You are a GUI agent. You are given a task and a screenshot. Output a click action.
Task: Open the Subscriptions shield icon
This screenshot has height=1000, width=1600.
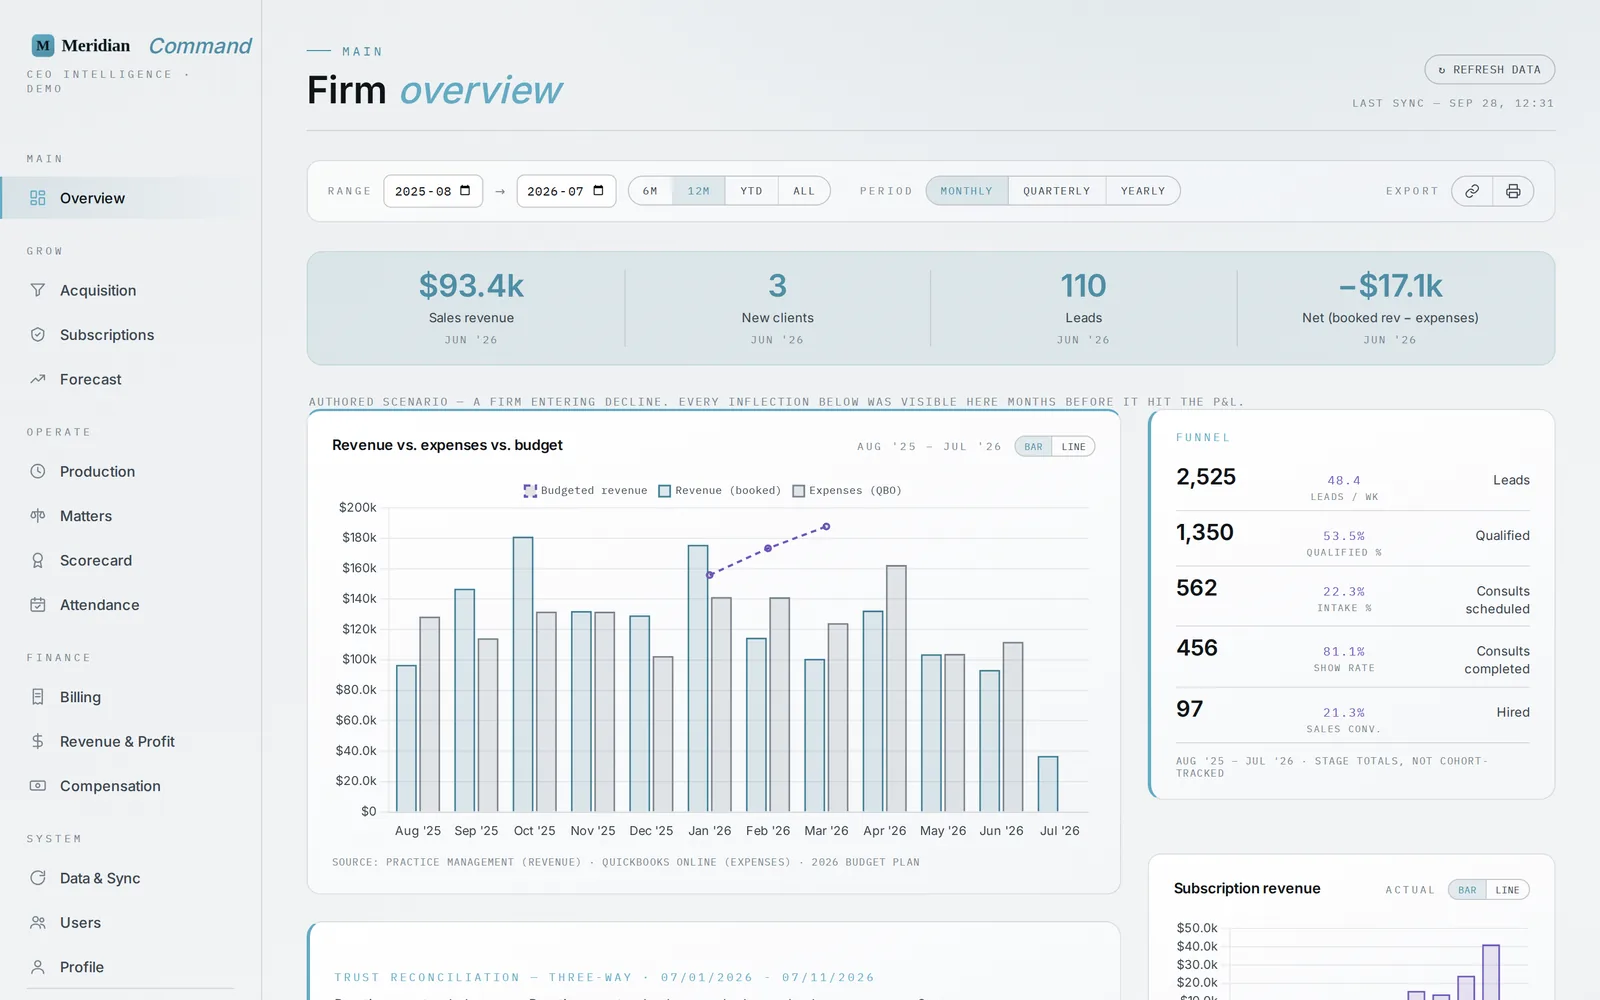[x=38, y=335]
